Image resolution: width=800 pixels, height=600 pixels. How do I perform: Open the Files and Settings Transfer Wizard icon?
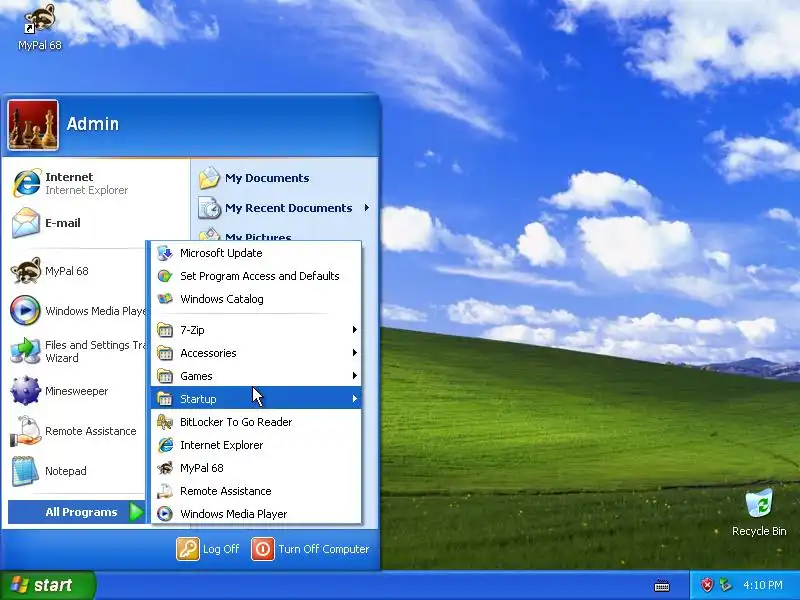[x=26, y=351]
